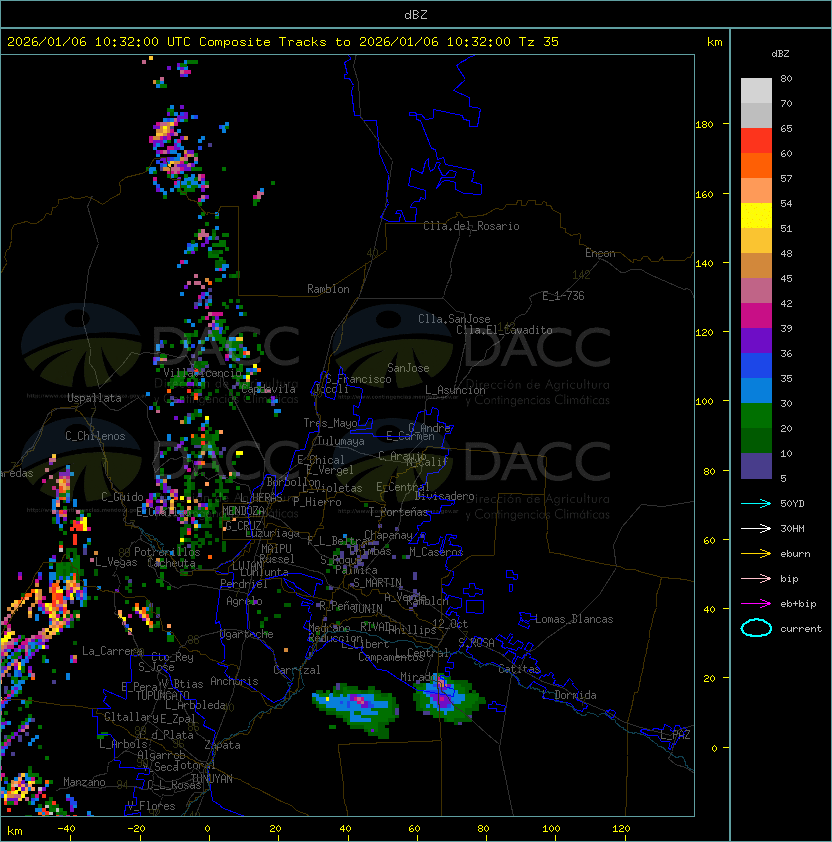The width and height of the screenshot is (832, 842).
Task: Click the '50YD' legend label
Action: coord(792,504)
